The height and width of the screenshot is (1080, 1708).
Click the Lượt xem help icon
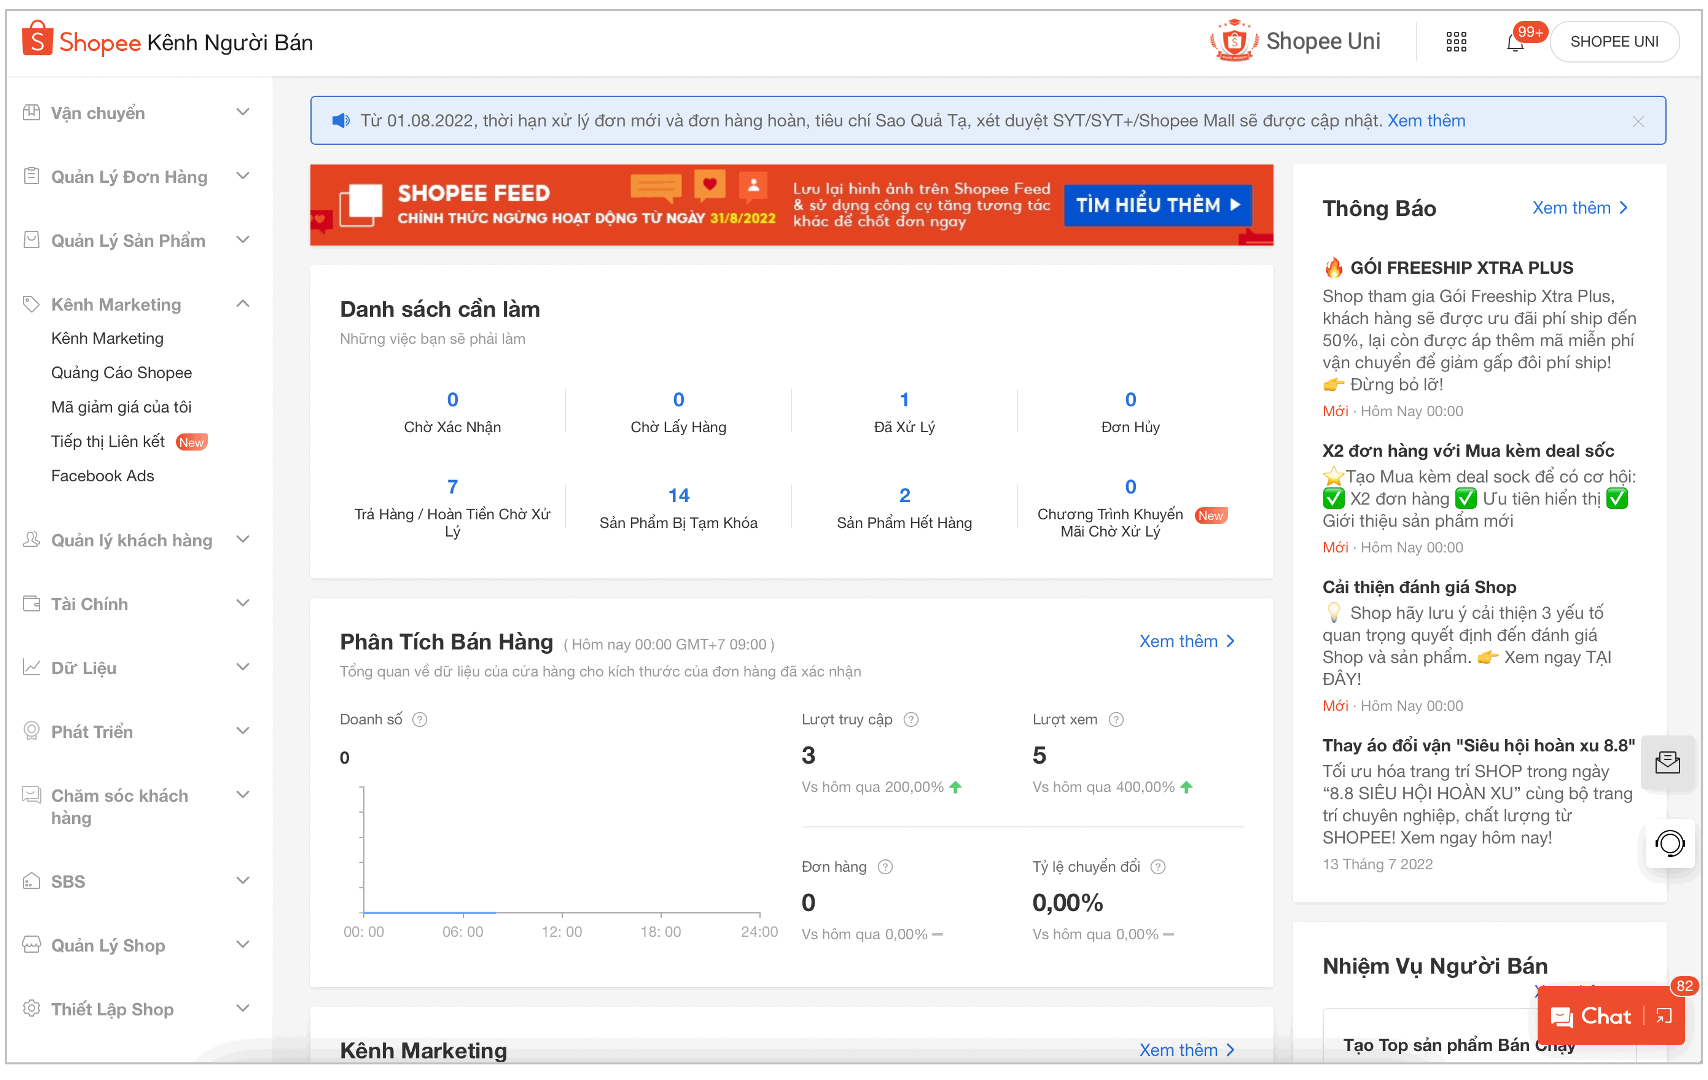click(x=1117, y=720)
